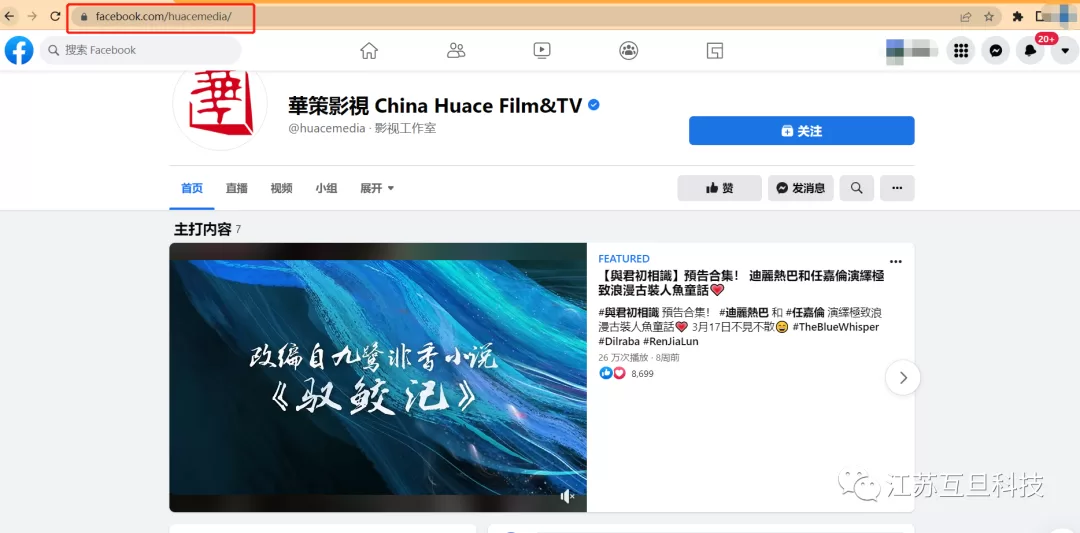Open featured post three-dot options menu
The width and height of the screenshot is (1080, 533).
click(x=895, y=262)
